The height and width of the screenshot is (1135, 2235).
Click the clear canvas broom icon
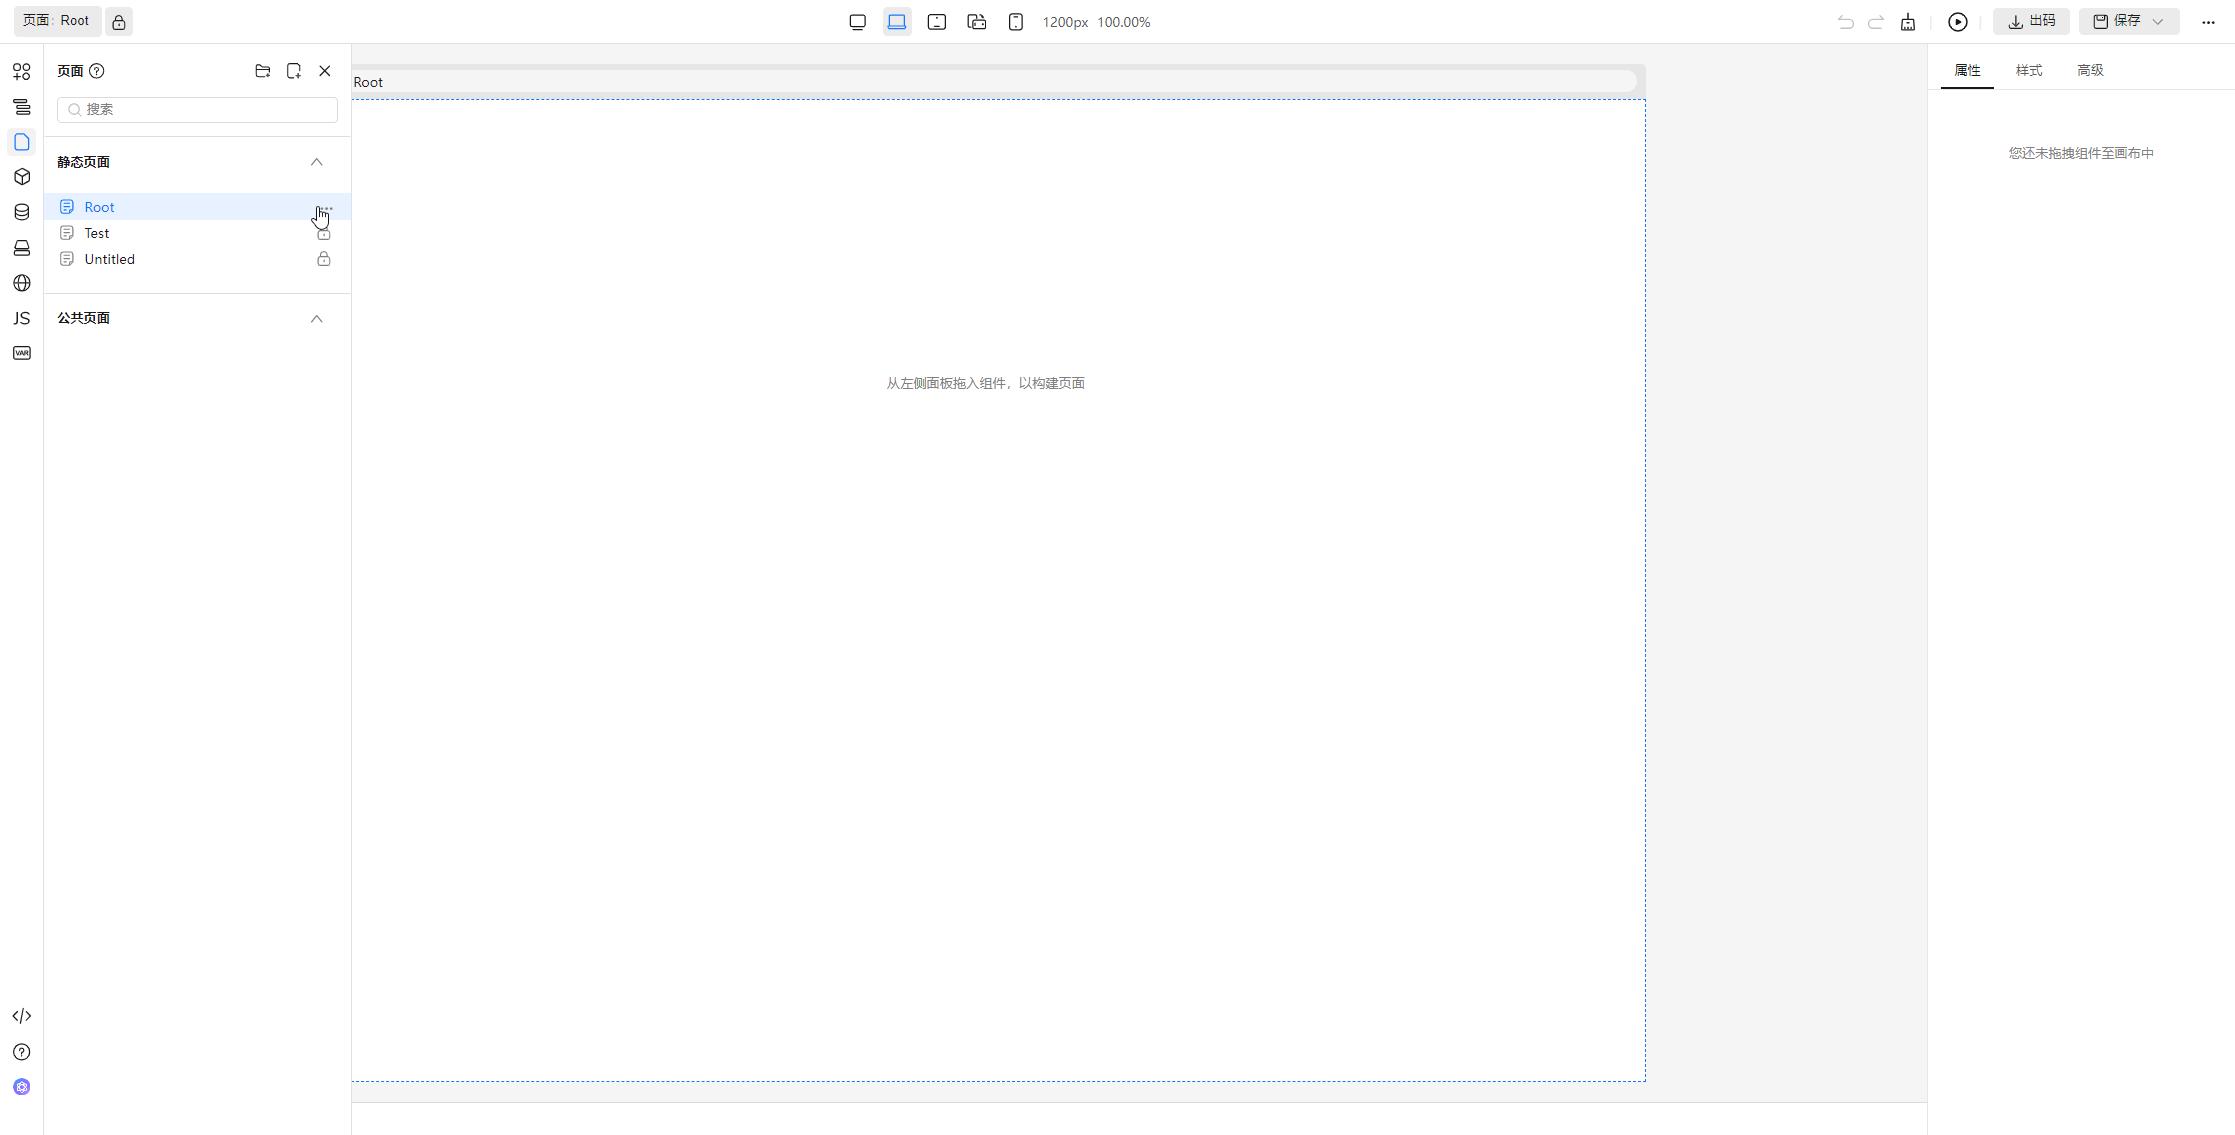click(x=1908, y=22)
